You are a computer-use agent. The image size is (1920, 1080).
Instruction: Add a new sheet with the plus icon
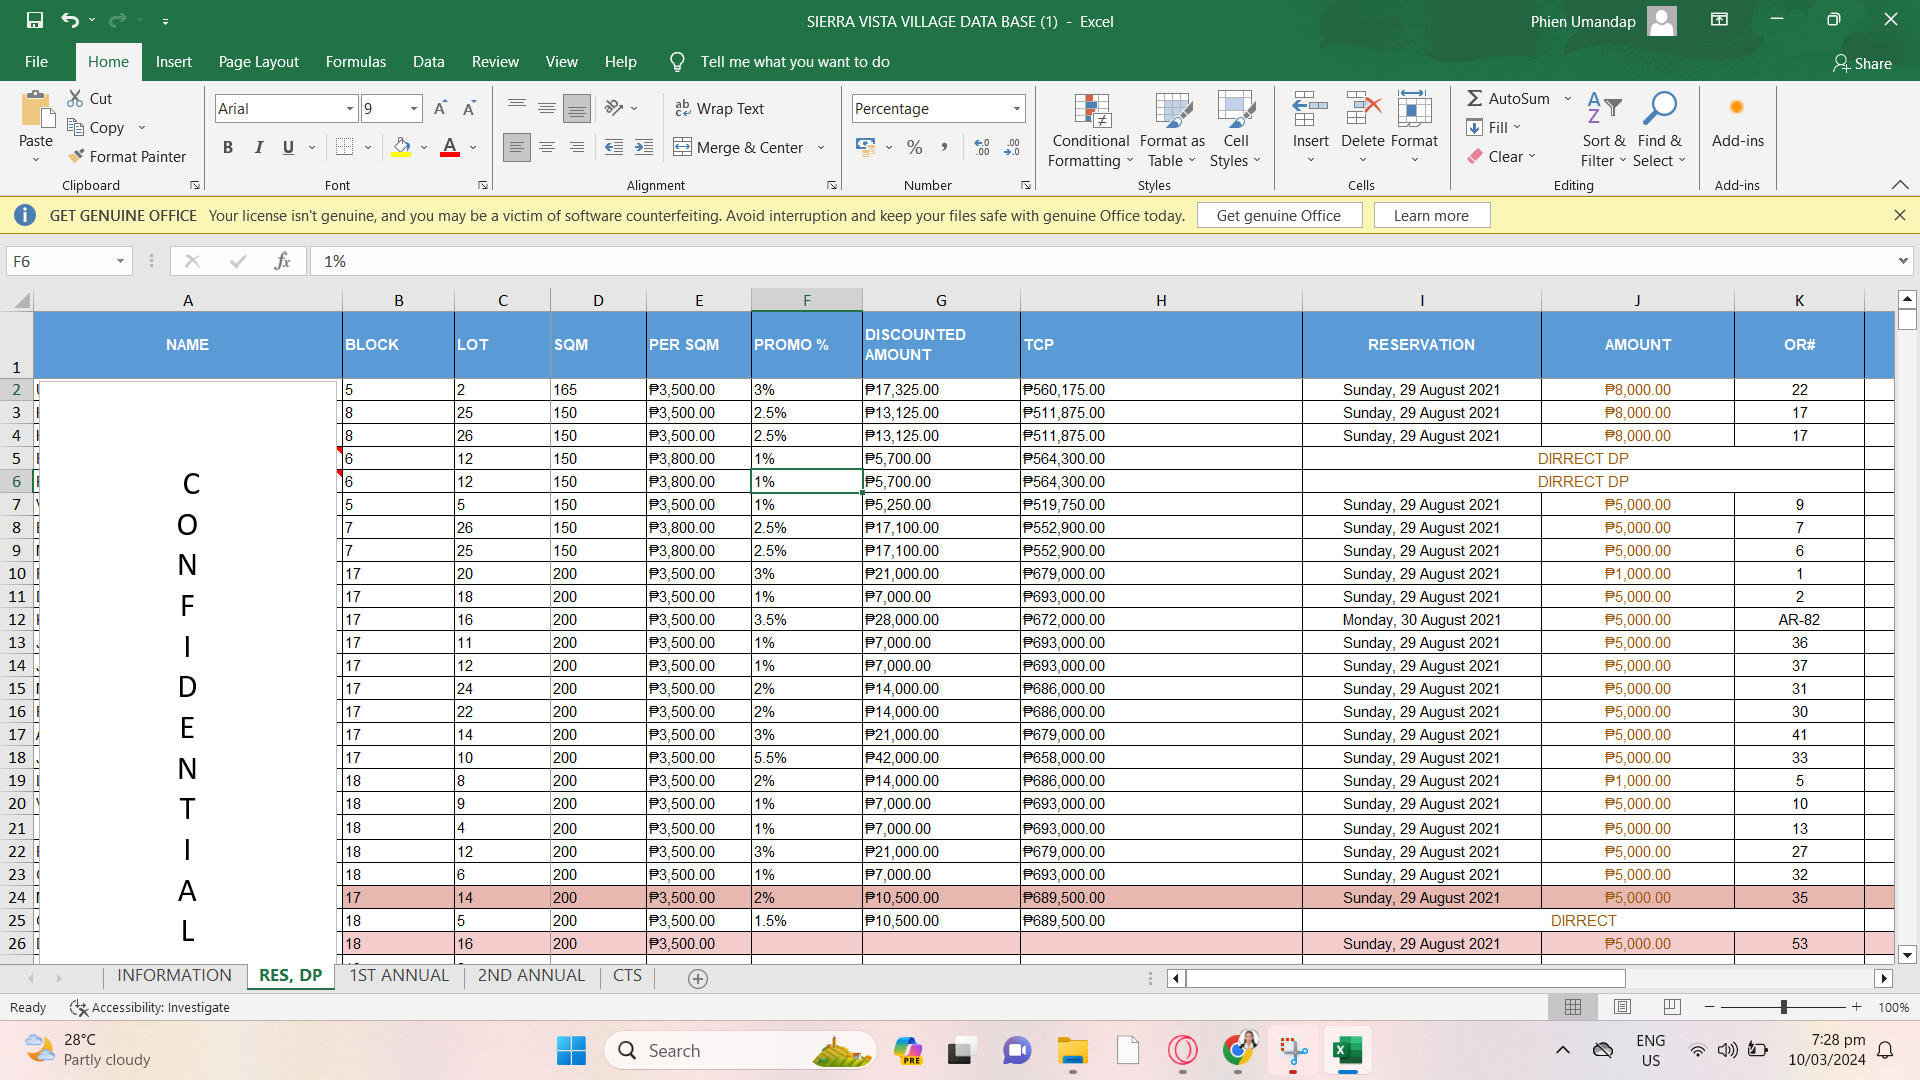click(x=698, y=979)
